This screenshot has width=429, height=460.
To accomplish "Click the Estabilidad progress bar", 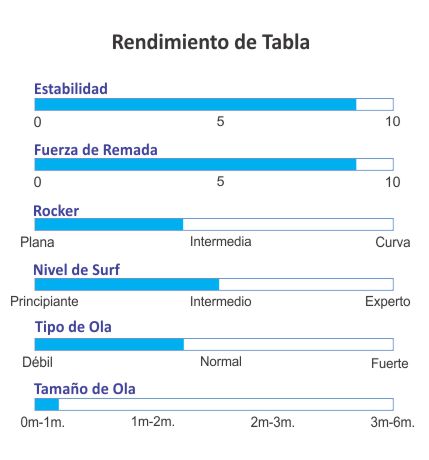I will tap(214, 104).
